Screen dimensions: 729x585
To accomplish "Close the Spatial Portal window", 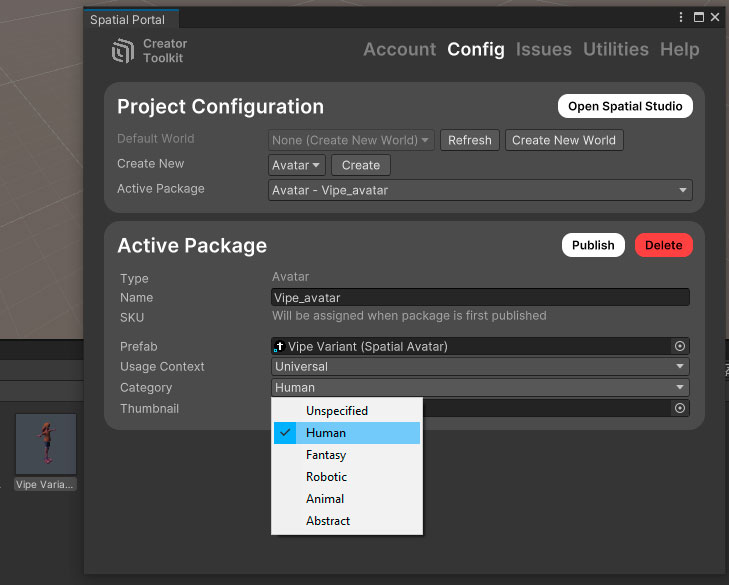I will 715,17.
